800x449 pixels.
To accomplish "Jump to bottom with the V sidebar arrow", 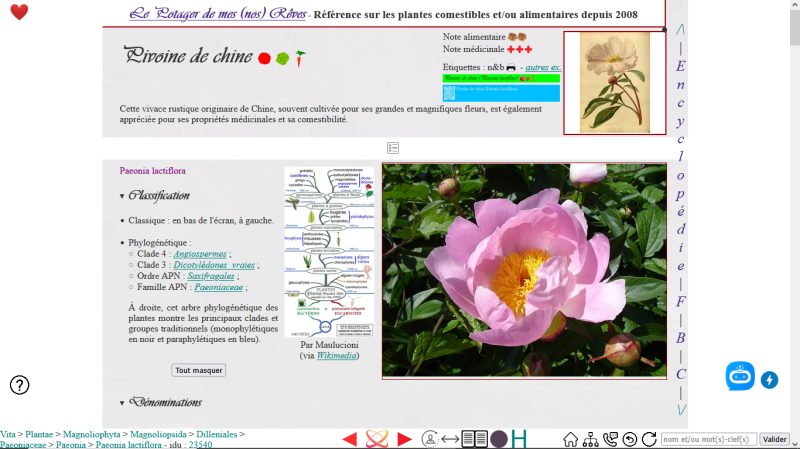I will click(682, 410).
